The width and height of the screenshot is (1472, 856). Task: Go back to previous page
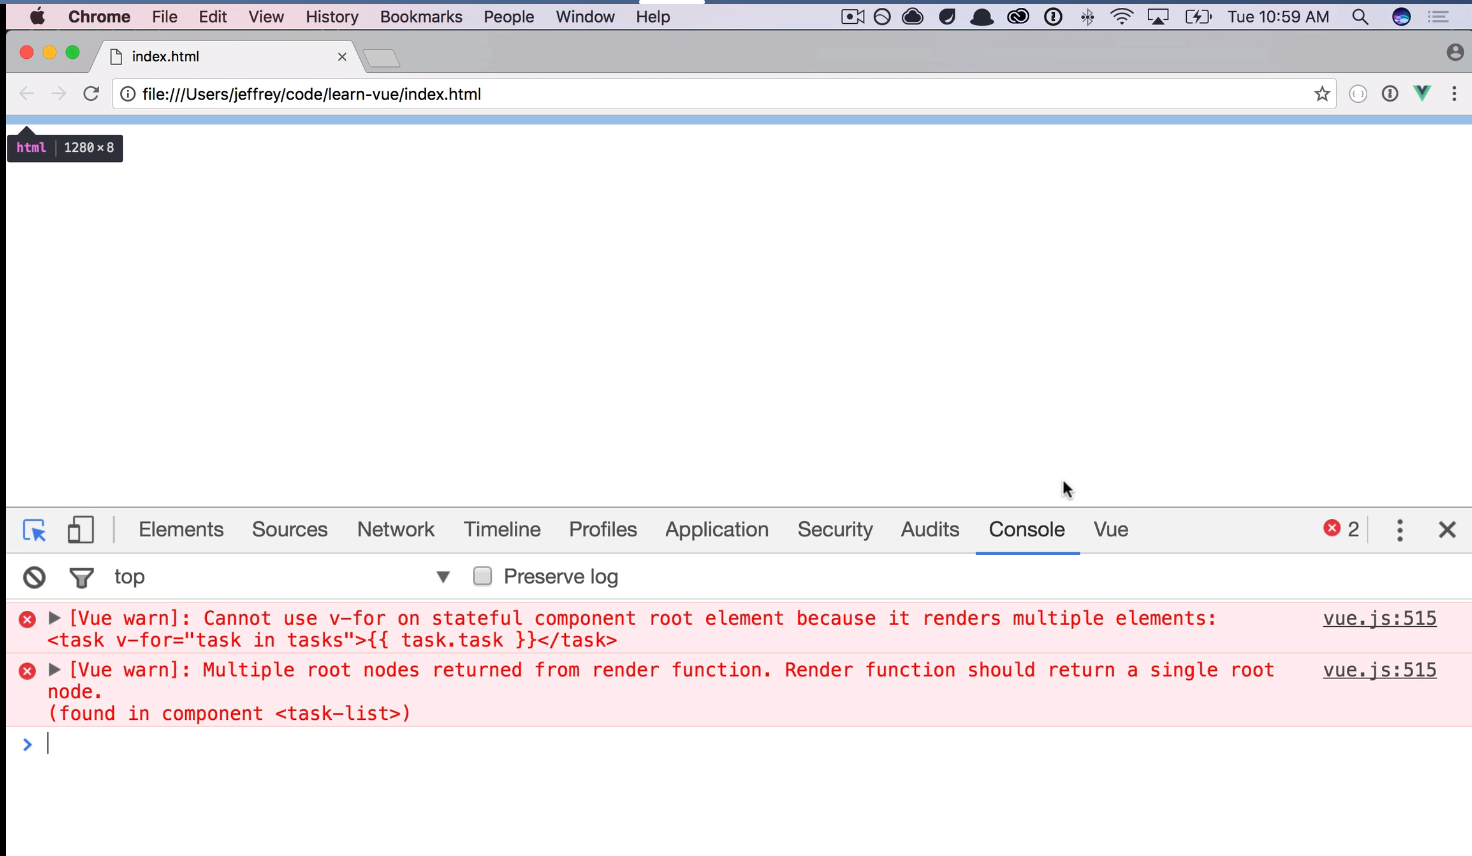[x=27, y=94]
